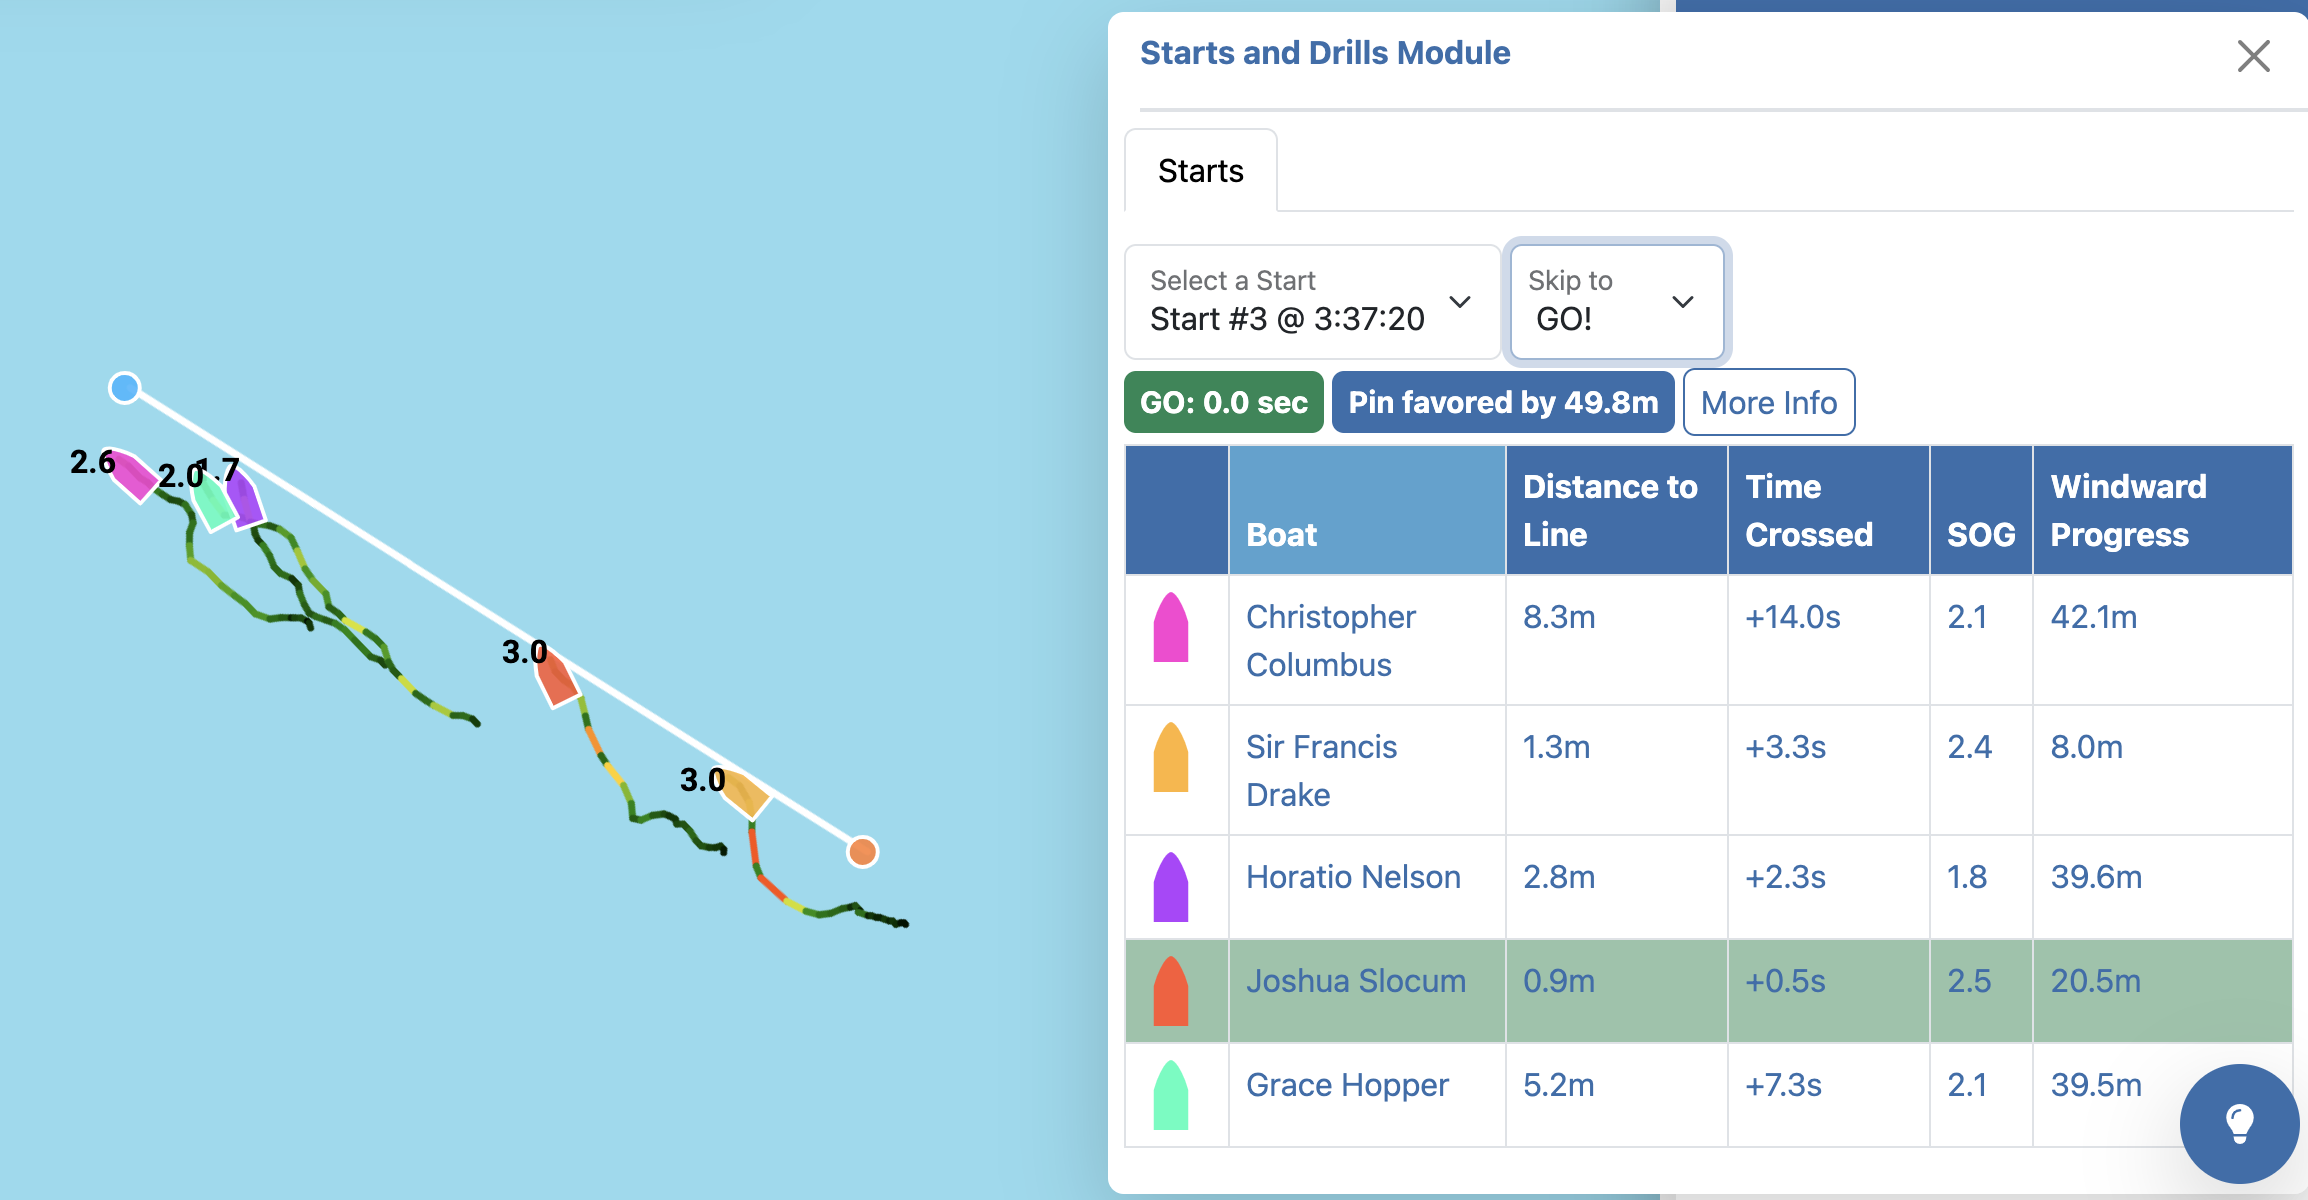Expand the Skip to dropdown

pyautogui.click(x=1616, y=302)
